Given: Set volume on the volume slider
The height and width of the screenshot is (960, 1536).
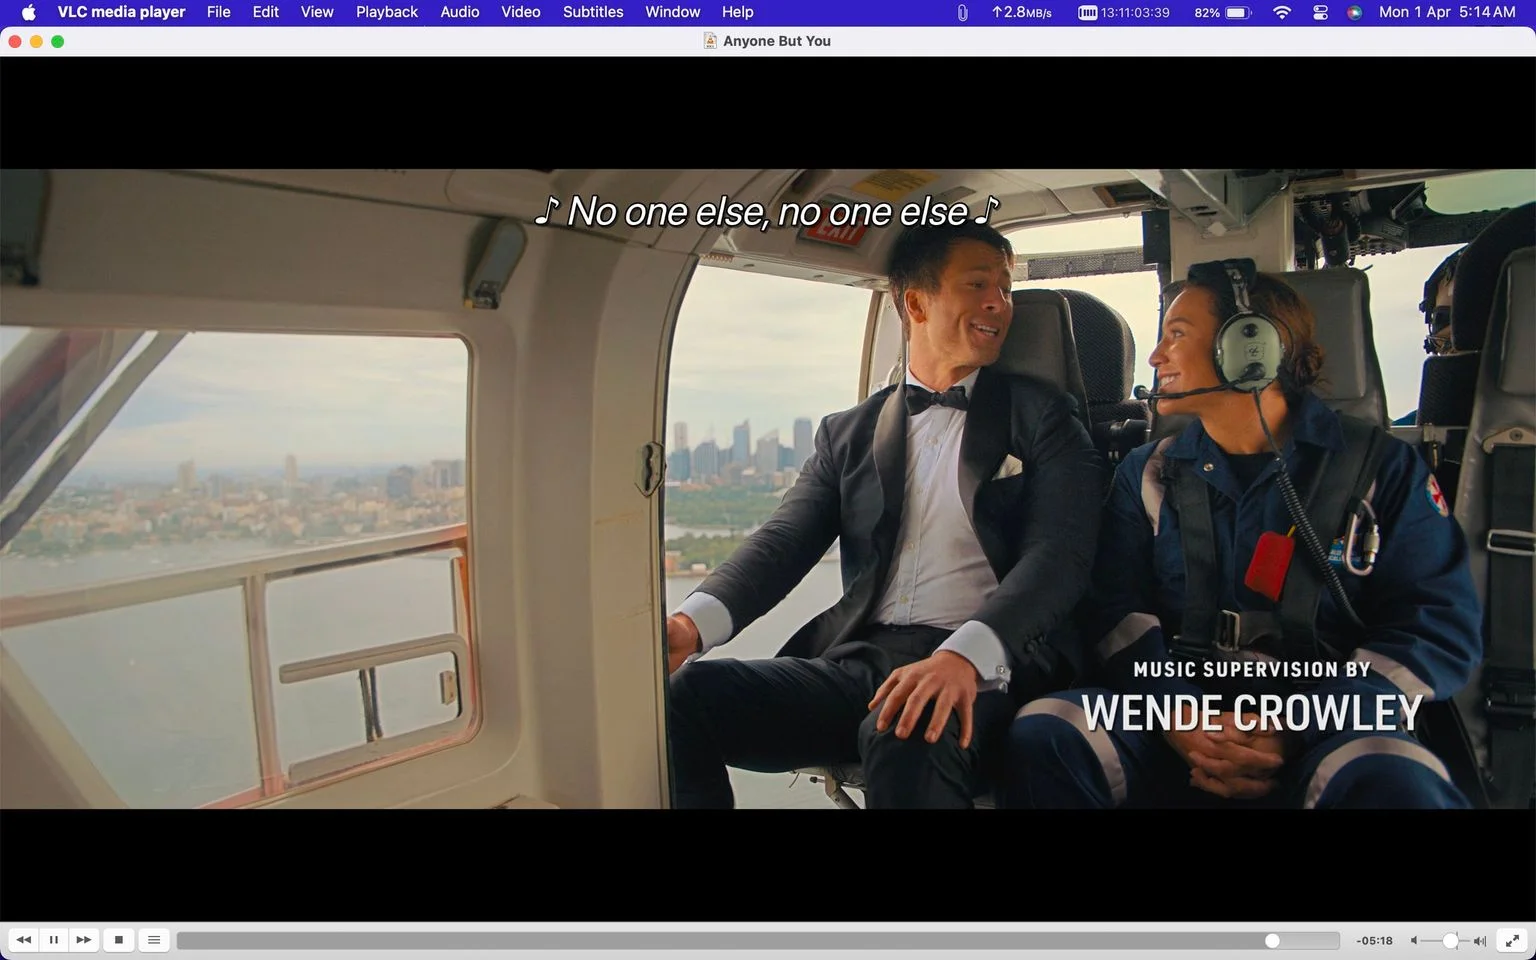Looking at the screenshot, I should pos(1446,941).
